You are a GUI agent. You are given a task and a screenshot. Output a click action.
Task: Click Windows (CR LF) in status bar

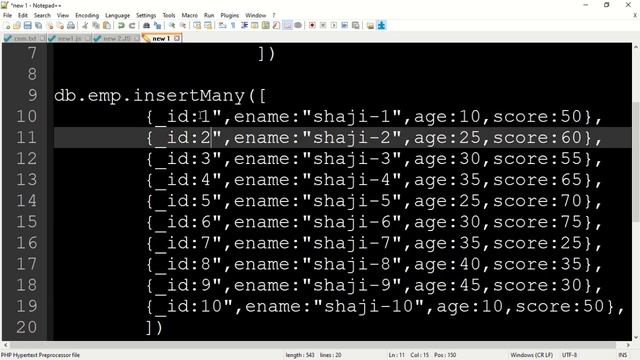coord(531,355)
